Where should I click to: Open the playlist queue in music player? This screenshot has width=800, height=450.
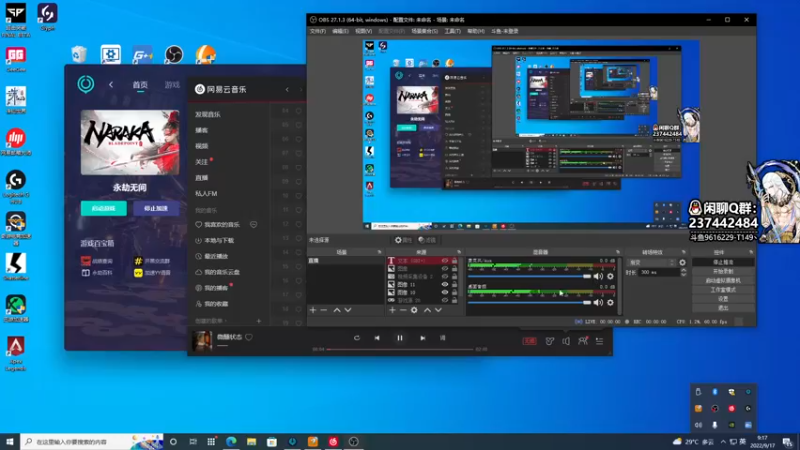(599, 341)
